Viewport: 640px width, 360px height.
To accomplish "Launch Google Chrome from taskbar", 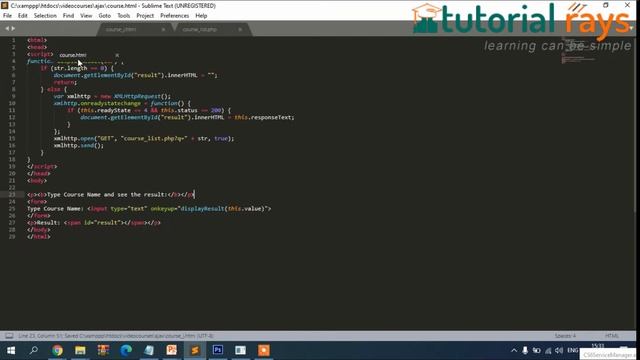I will click(57, 350).
